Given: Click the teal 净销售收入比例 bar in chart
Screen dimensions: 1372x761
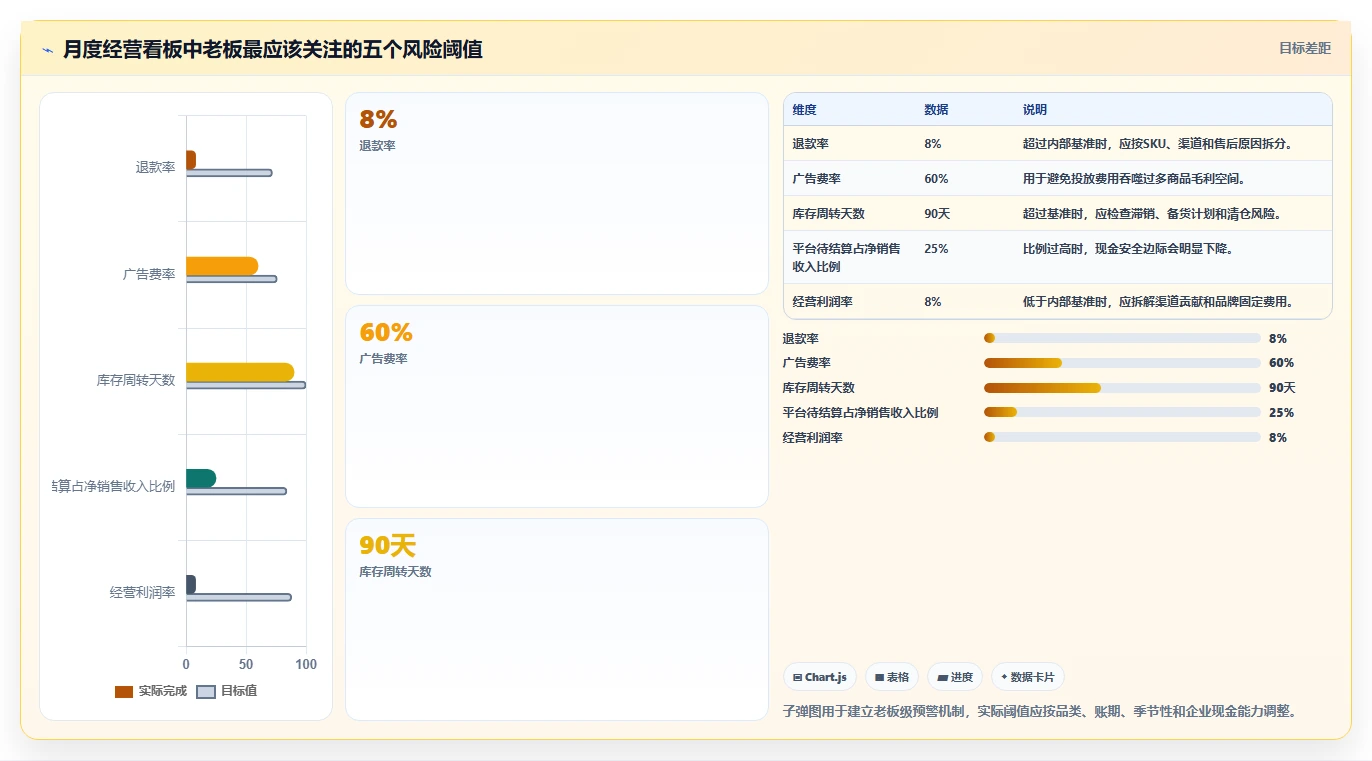Looking at the screenshot, I should click(x=201, y=478).
